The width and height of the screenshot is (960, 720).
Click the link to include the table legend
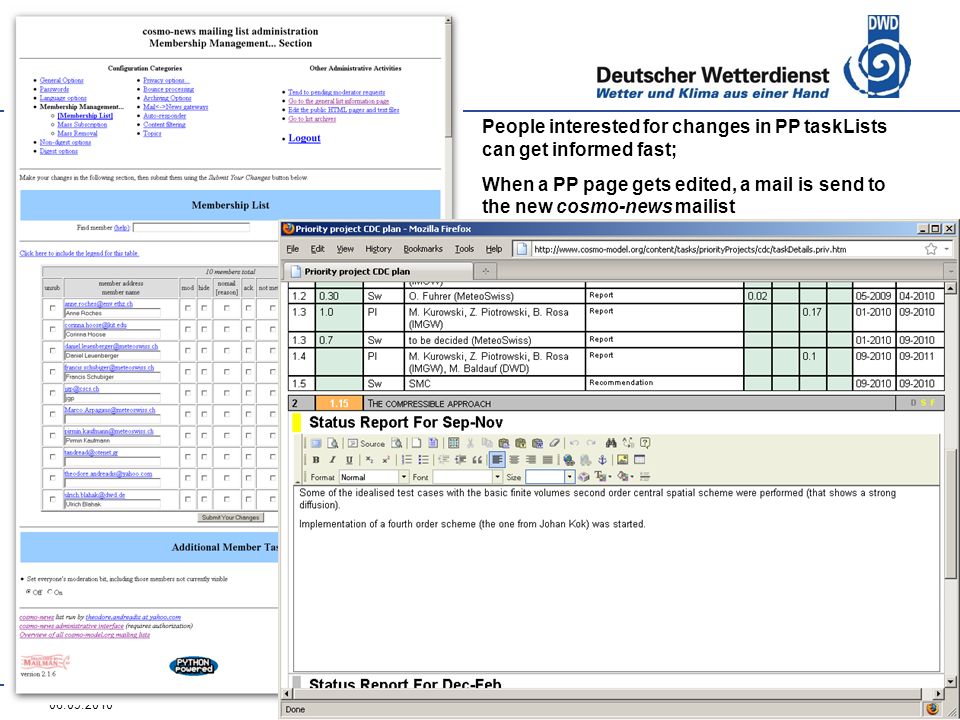click(x=79, y=253)
